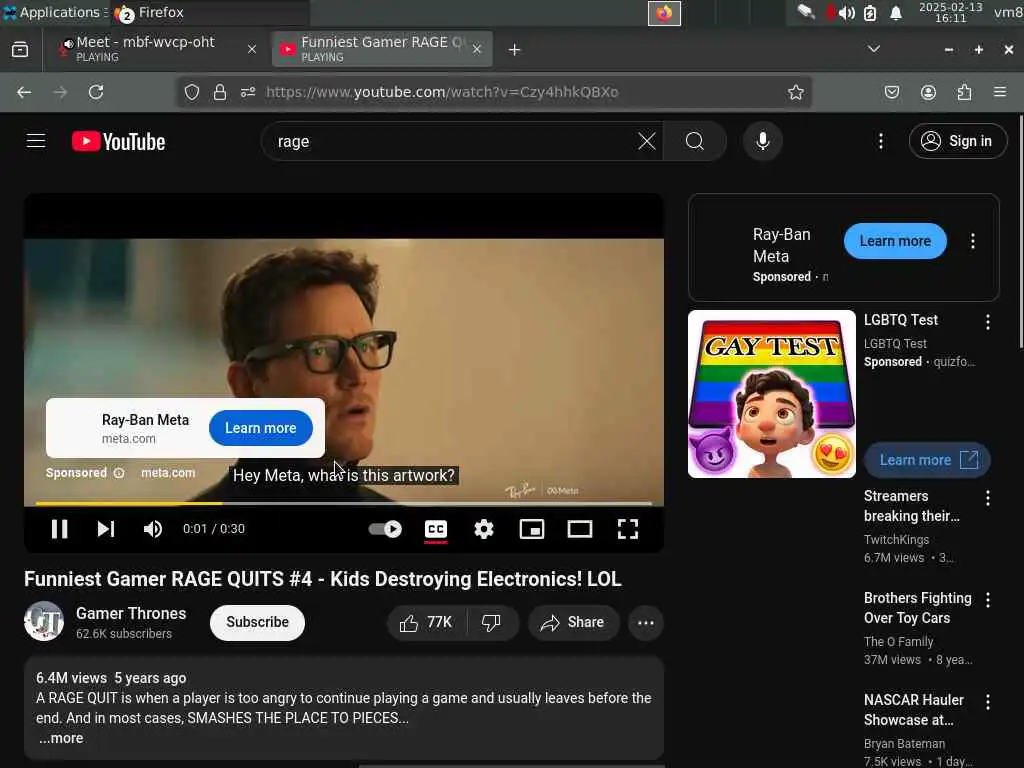This screenshot has width=1024, height=768.
Task: Open system volume icon in tray
Action: pos(846,13)
